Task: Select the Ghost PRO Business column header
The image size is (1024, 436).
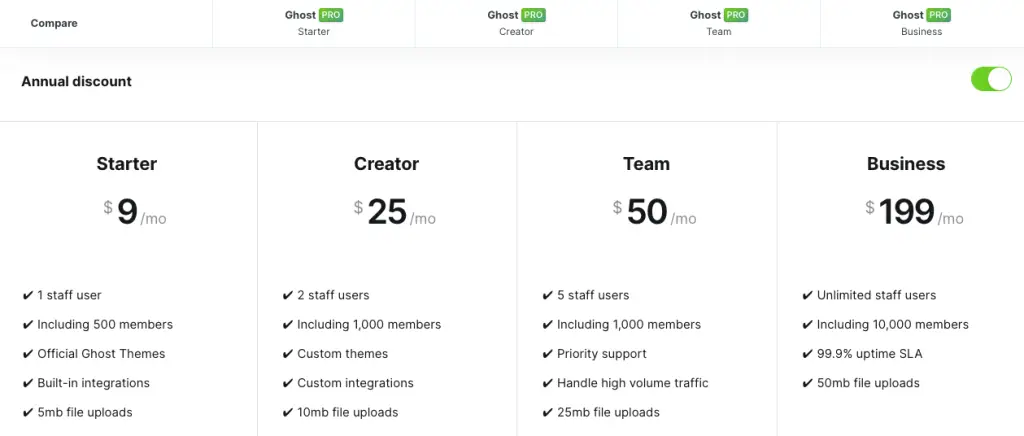Action: [x=921, y=23]
